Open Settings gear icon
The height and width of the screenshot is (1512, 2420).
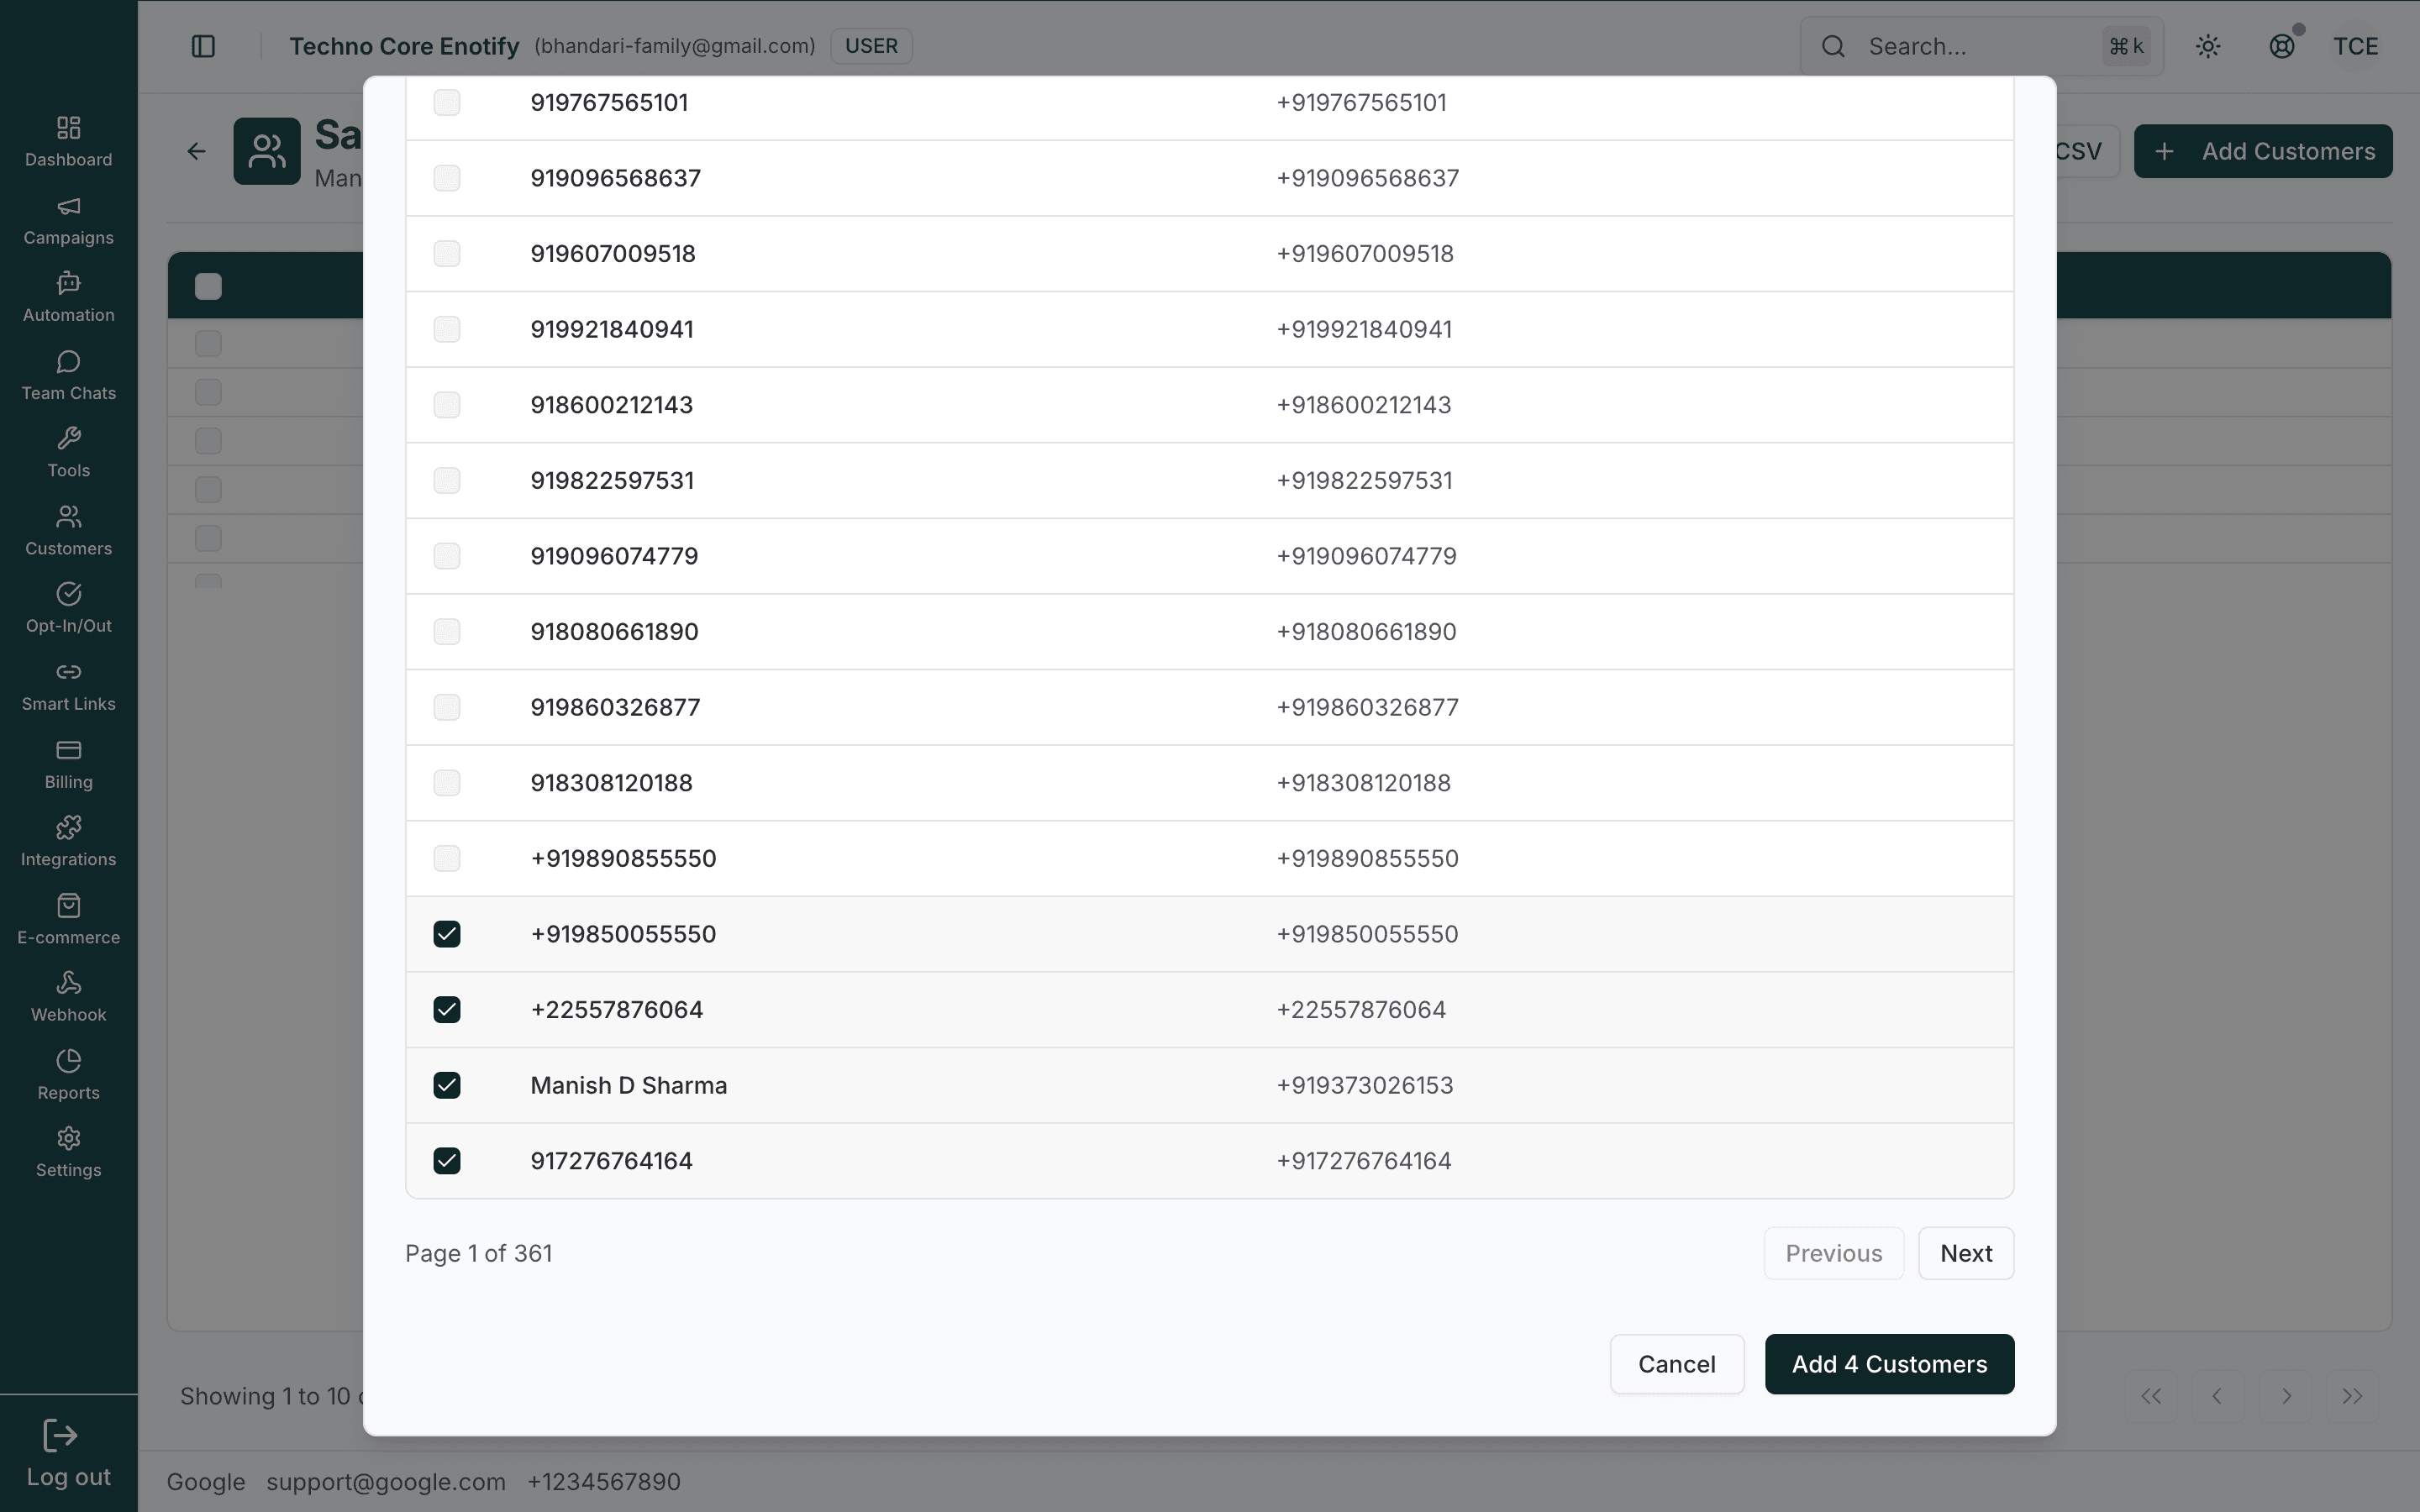[x=68, y=1138]
